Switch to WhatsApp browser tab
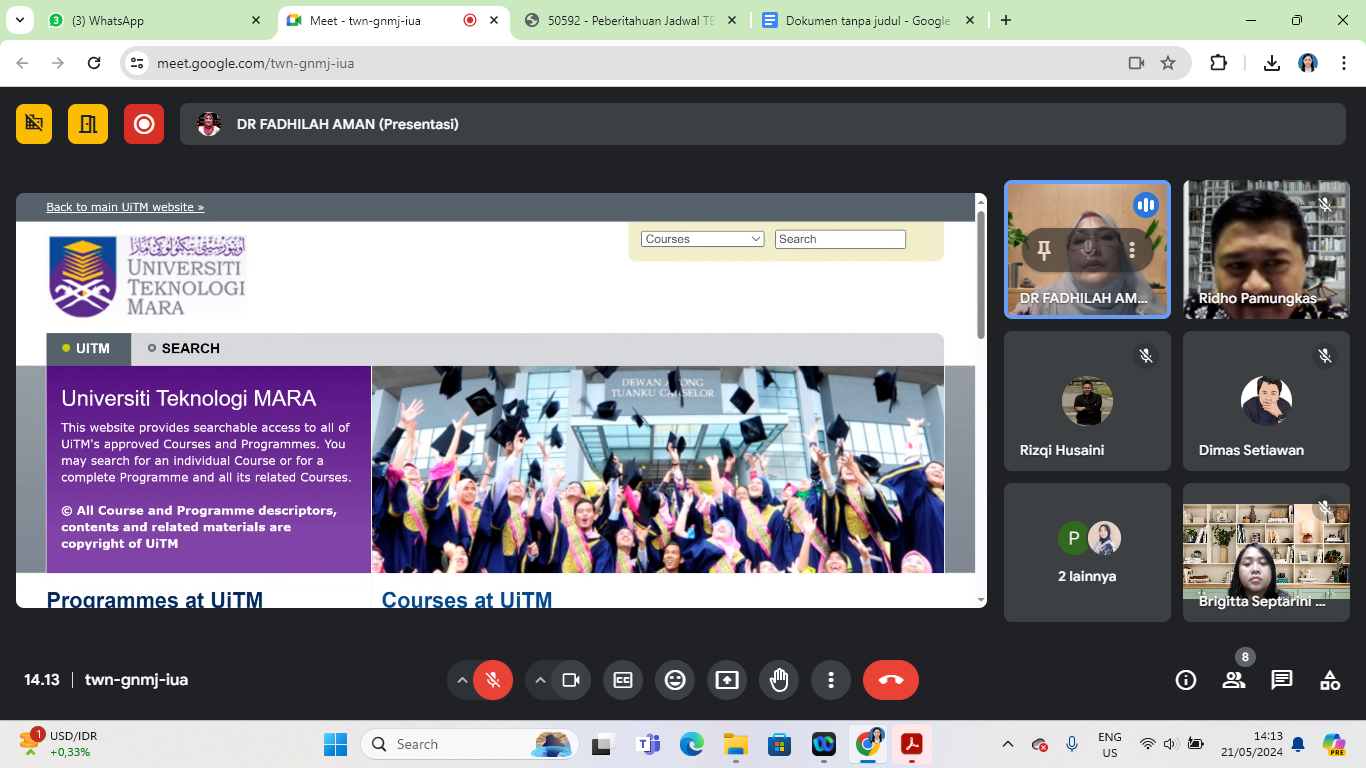This screenshot has width=1366, height=768. (155, 20)
